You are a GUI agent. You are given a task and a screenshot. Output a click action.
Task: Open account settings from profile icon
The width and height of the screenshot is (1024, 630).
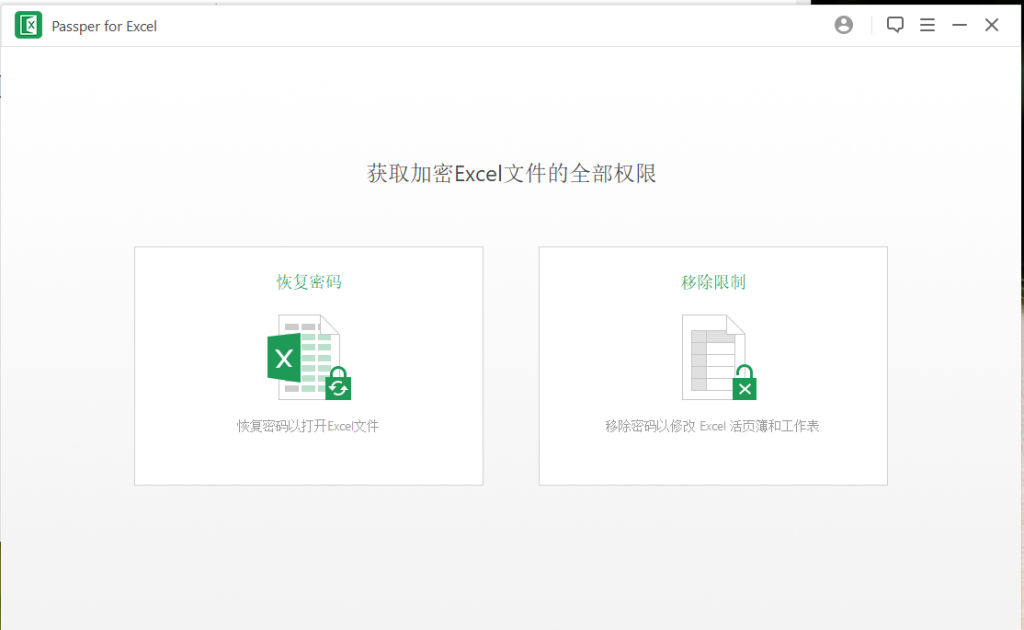843,24
